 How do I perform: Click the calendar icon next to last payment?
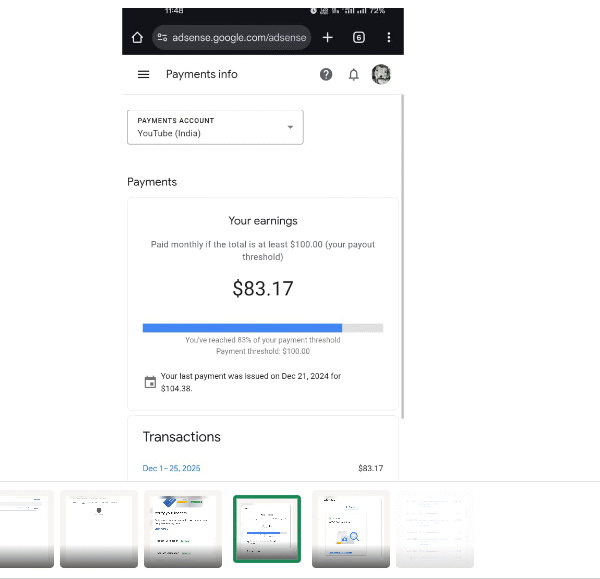pos(150,382)
